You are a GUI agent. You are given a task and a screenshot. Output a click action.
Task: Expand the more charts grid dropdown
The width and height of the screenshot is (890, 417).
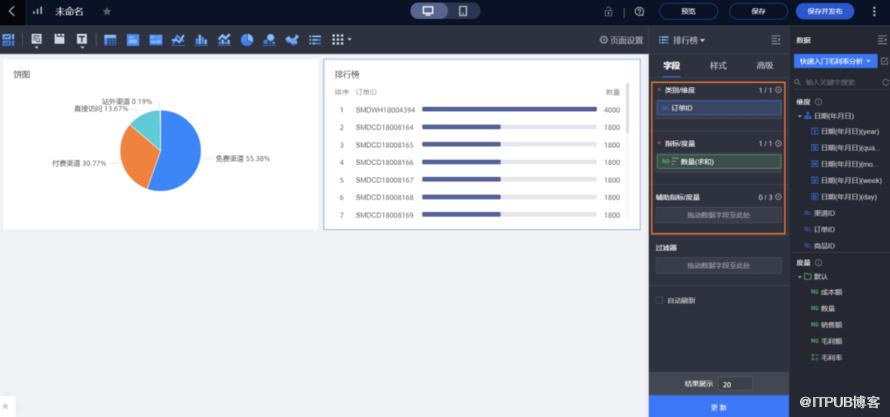coord(341,40)
